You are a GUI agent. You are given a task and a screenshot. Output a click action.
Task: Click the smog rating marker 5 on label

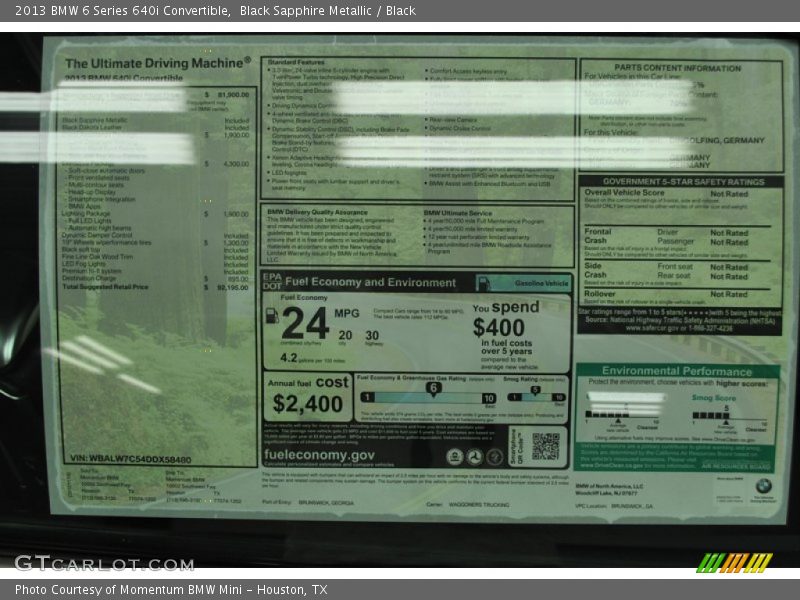tap(535, 390)
